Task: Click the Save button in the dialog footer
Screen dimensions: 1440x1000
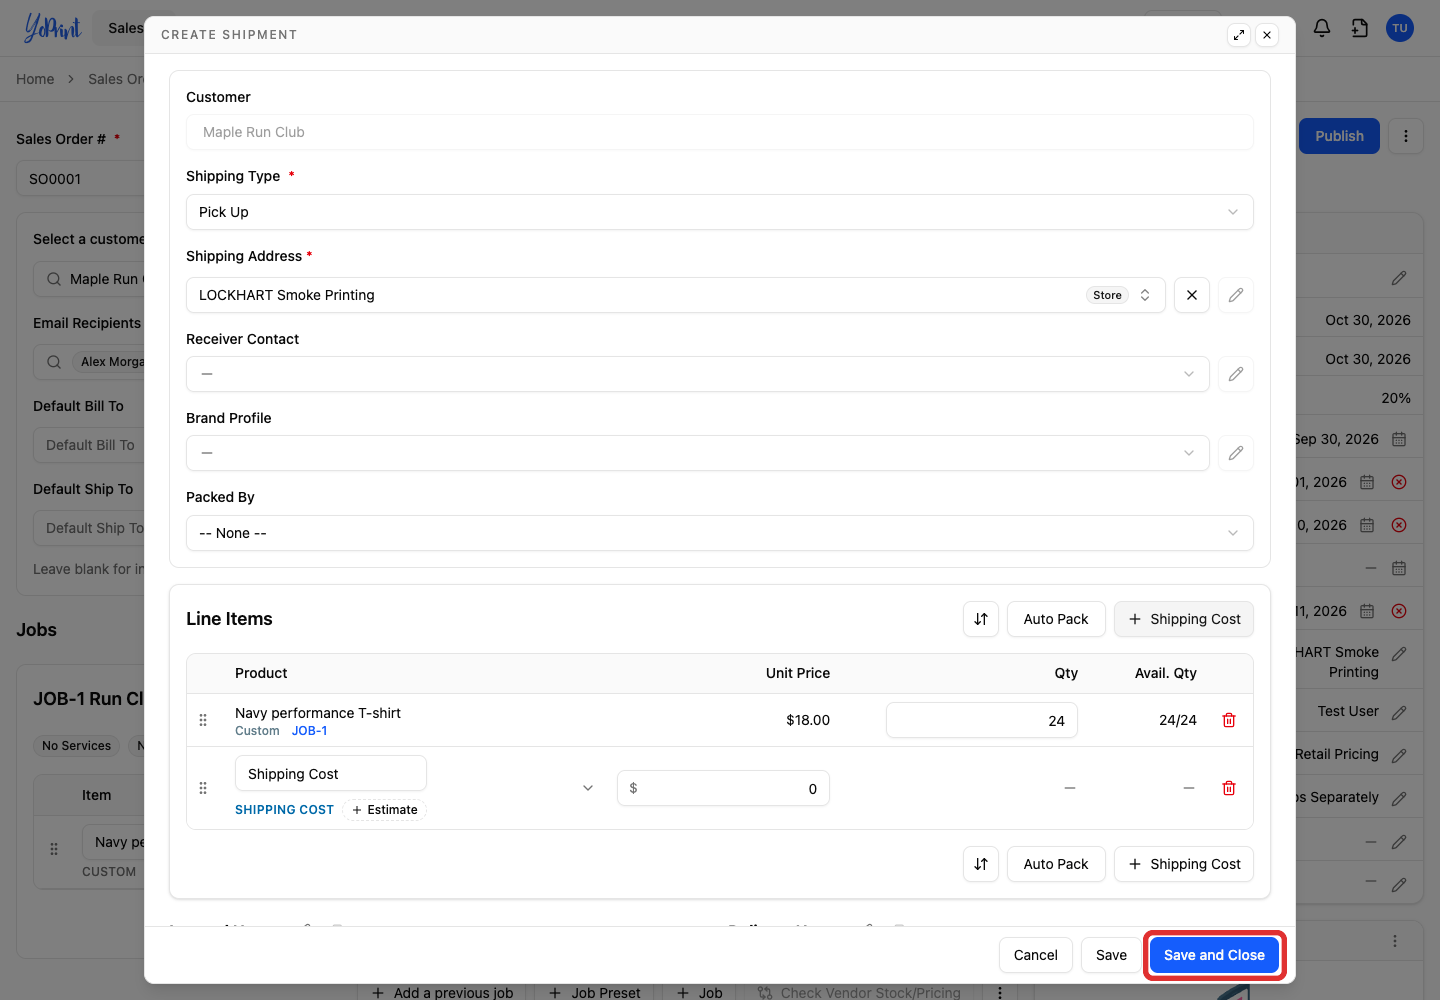Action: pos(1111,955)
